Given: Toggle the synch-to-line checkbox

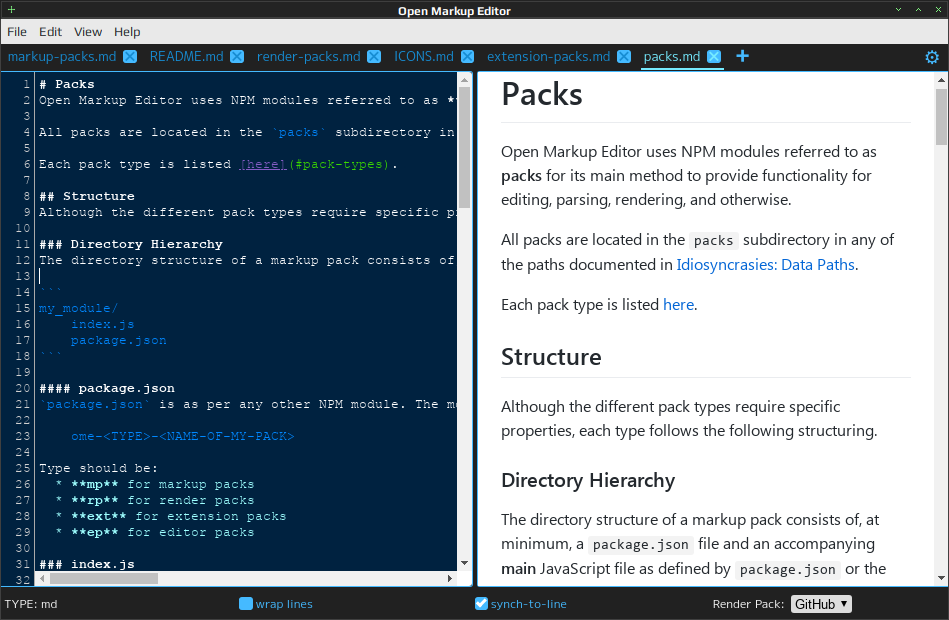Looking at the screenshot, I should click(481, 604).
